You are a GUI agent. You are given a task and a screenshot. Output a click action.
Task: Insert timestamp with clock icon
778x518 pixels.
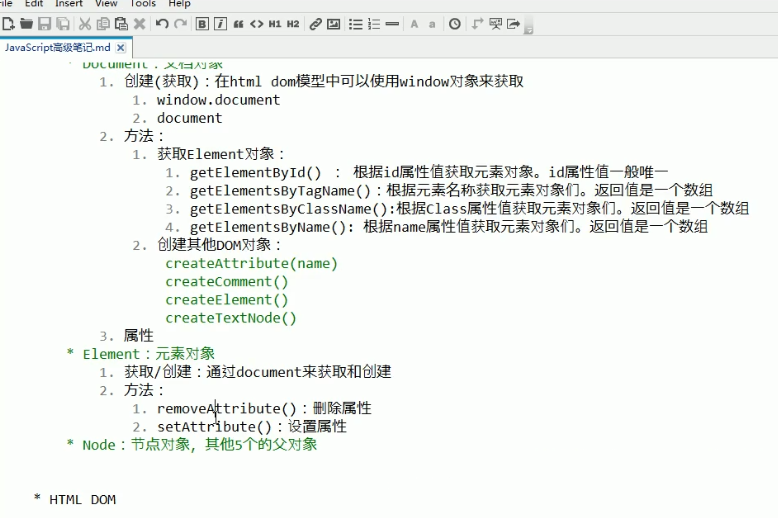point(454,23)
